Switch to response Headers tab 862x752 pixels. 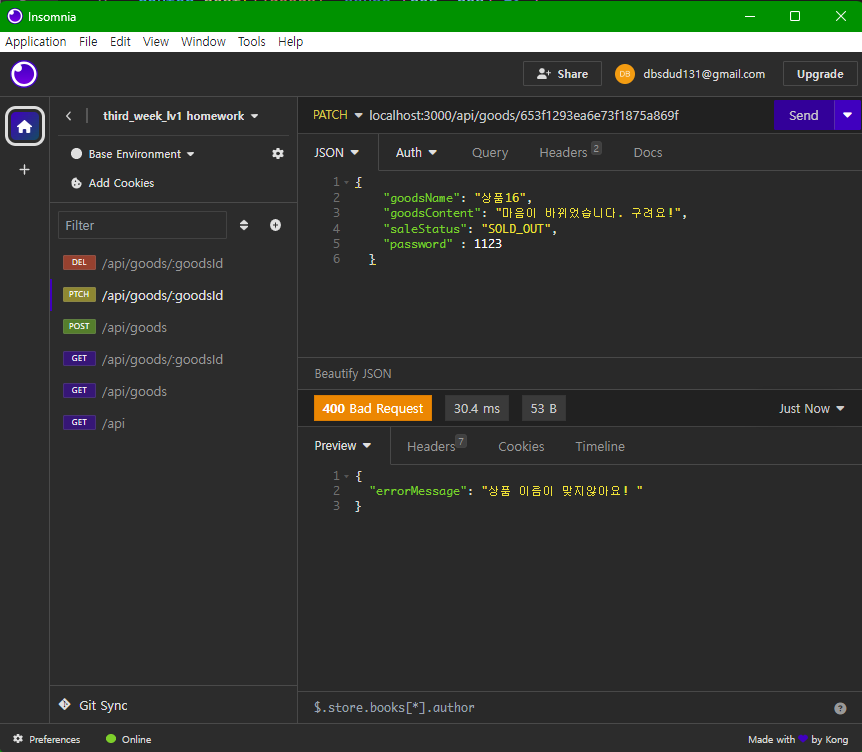(436, 445)
